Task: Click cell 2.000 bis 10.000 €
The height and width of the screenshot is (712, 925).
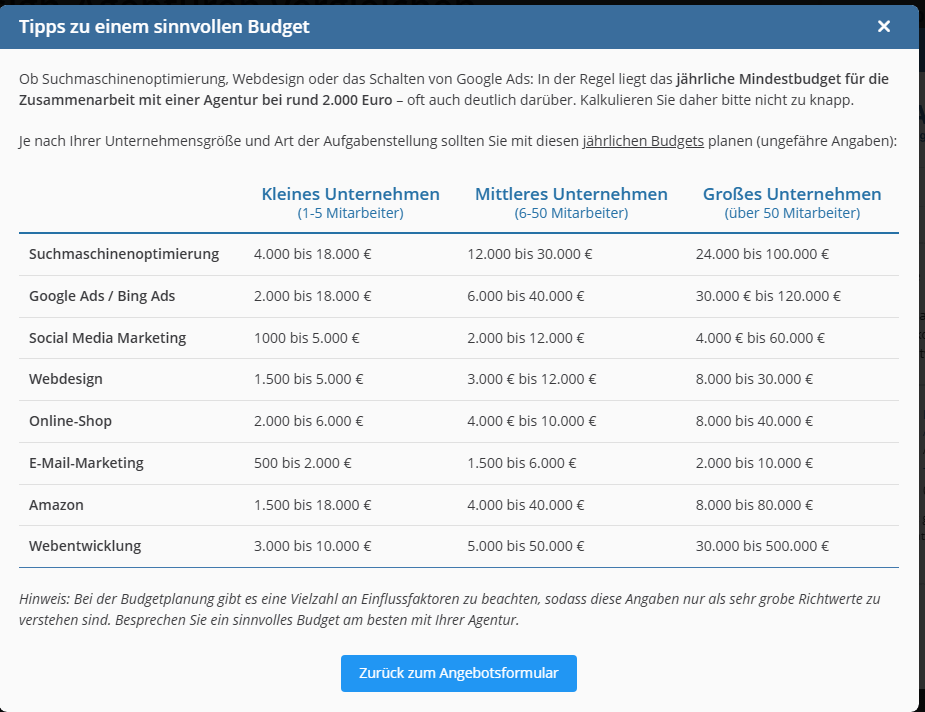Action: click(x=754, y=463)
